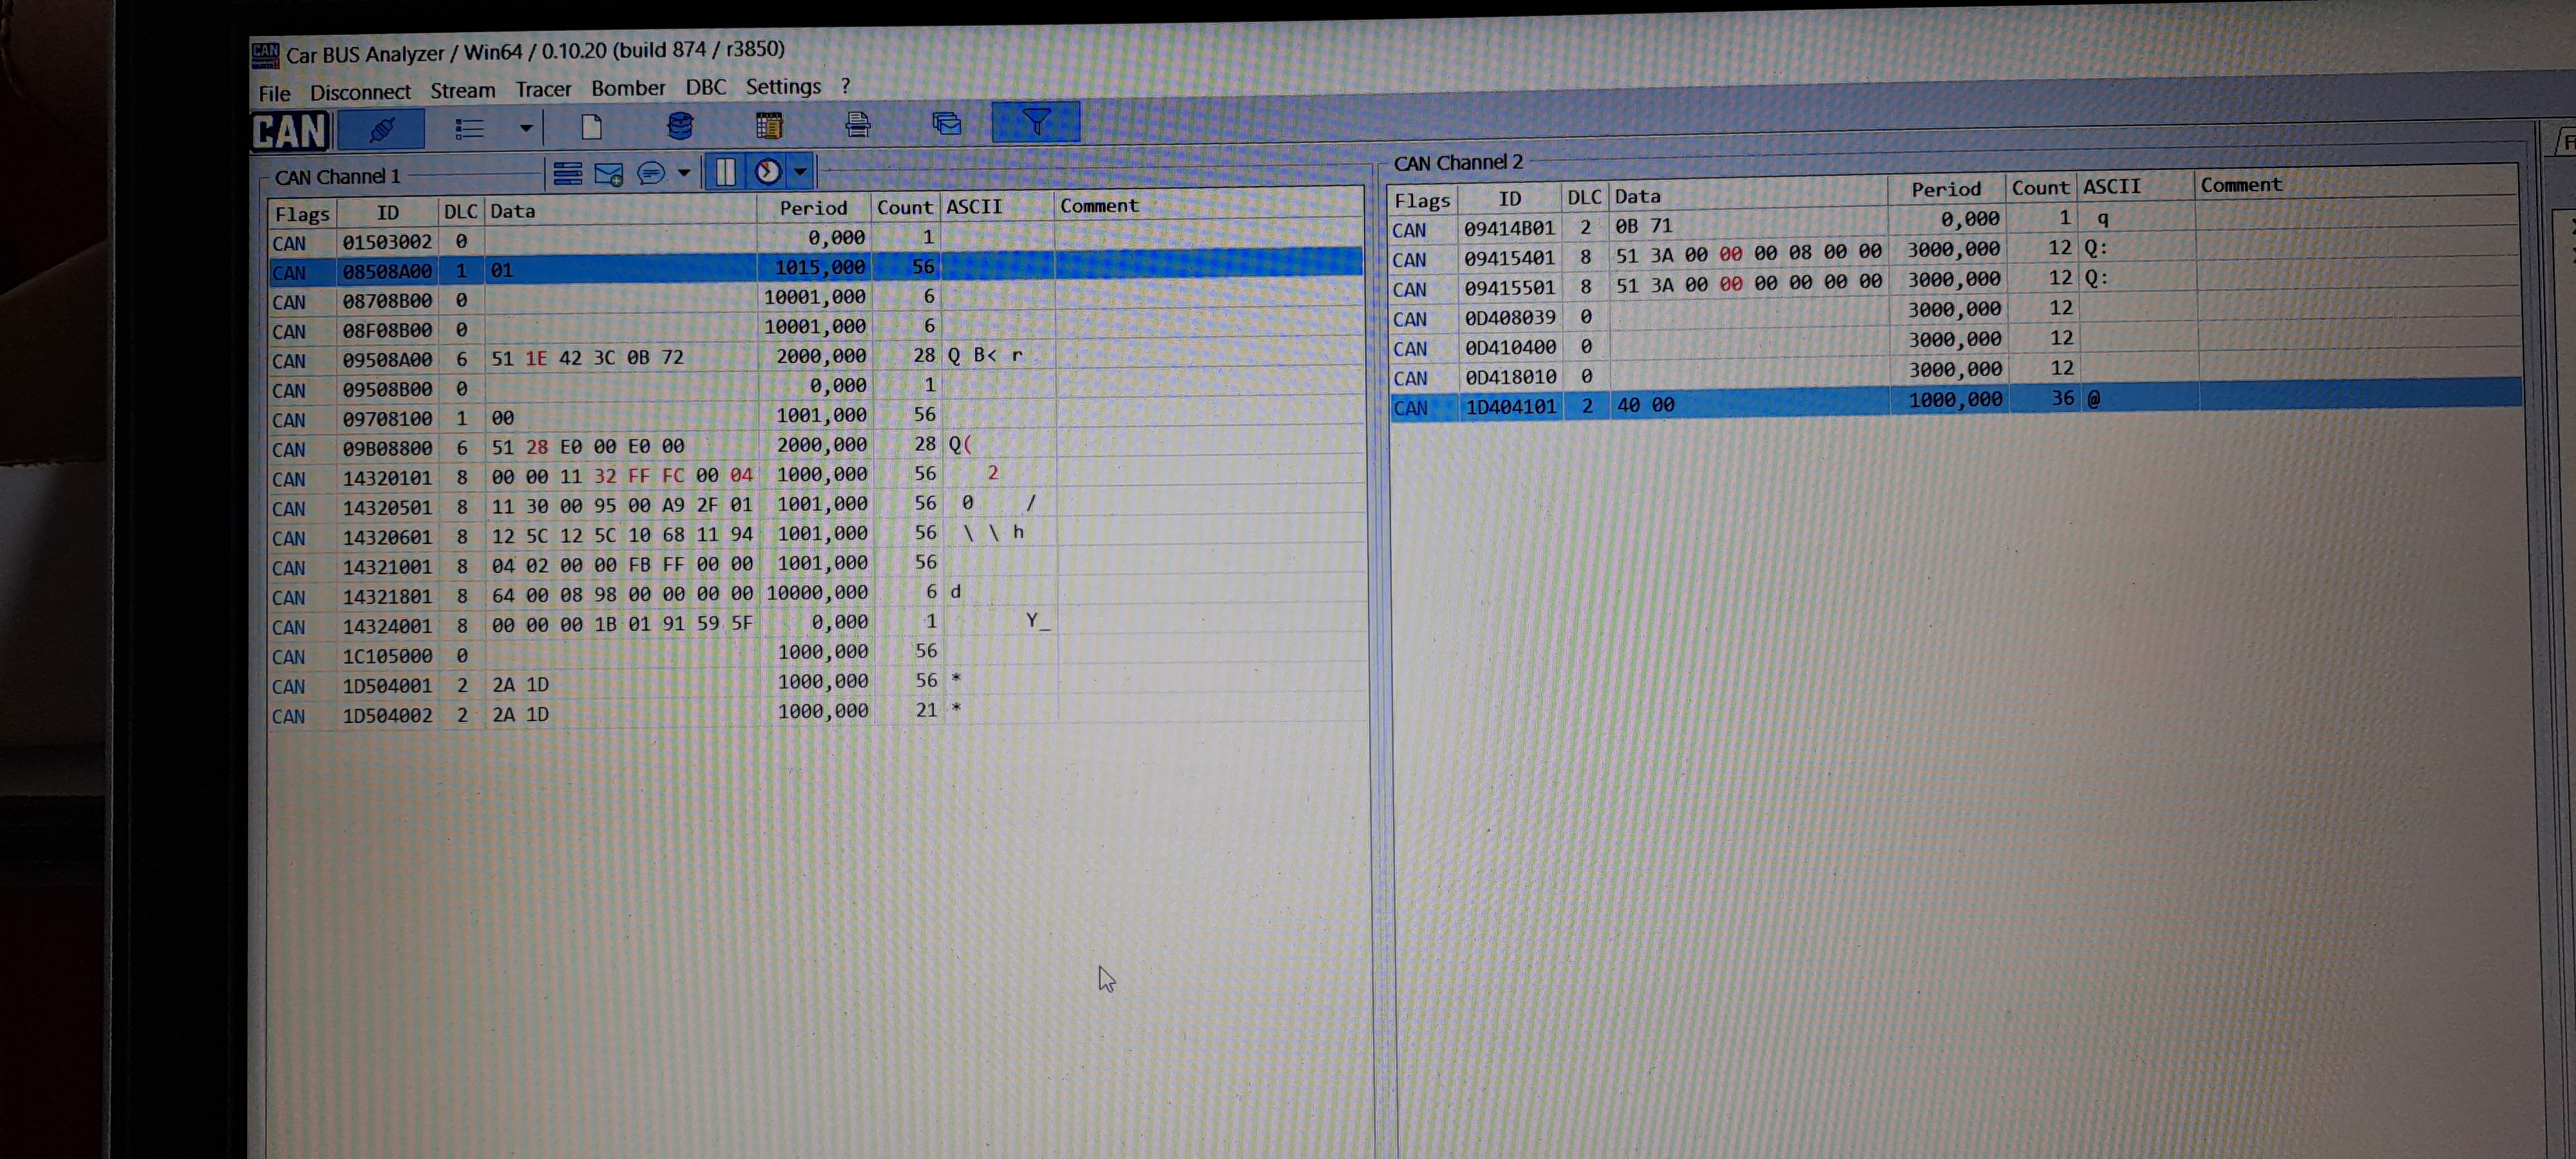Click the printer icon in toolbar
2576x1159 pixels.
point(858,124)
